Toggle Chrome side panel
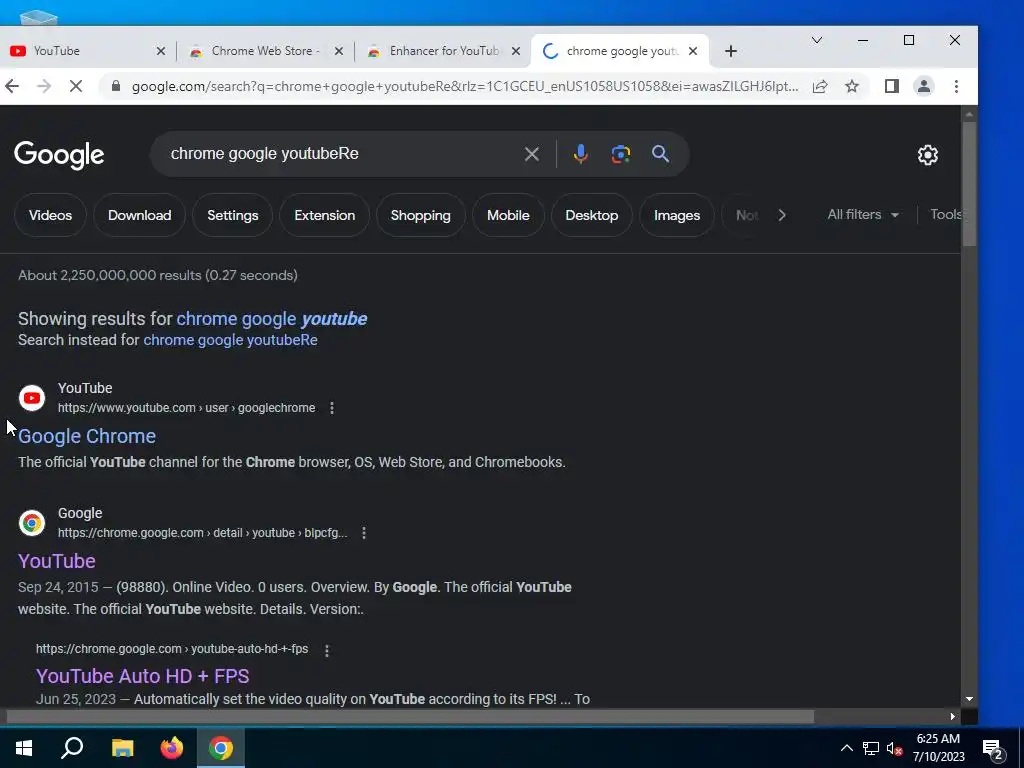 pos(891,86)
